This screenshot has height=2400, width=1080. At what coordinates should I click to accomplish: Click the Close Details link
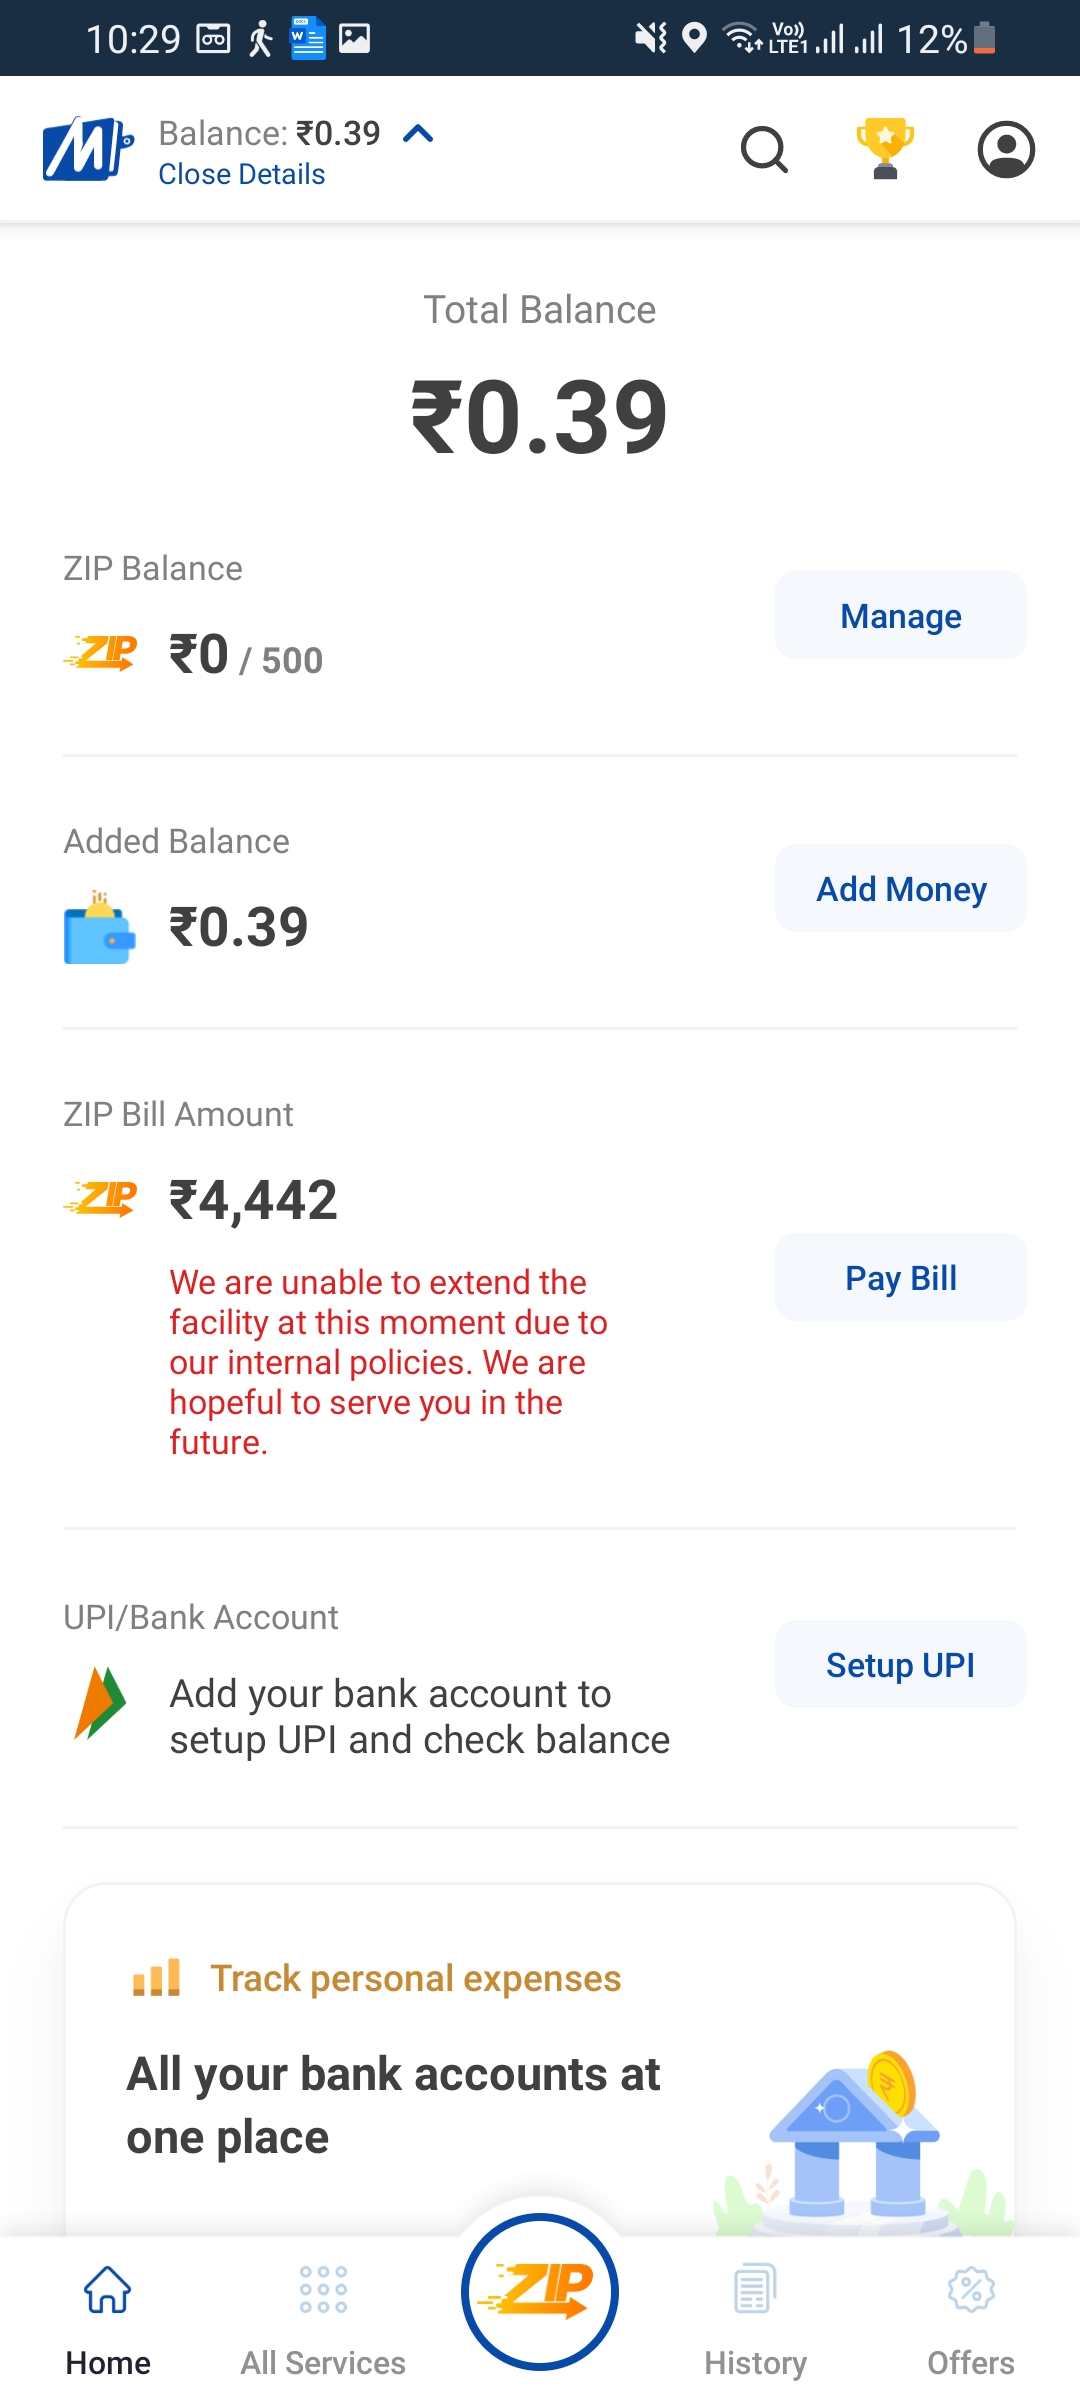pyautogui.click(x=242, y=174)
